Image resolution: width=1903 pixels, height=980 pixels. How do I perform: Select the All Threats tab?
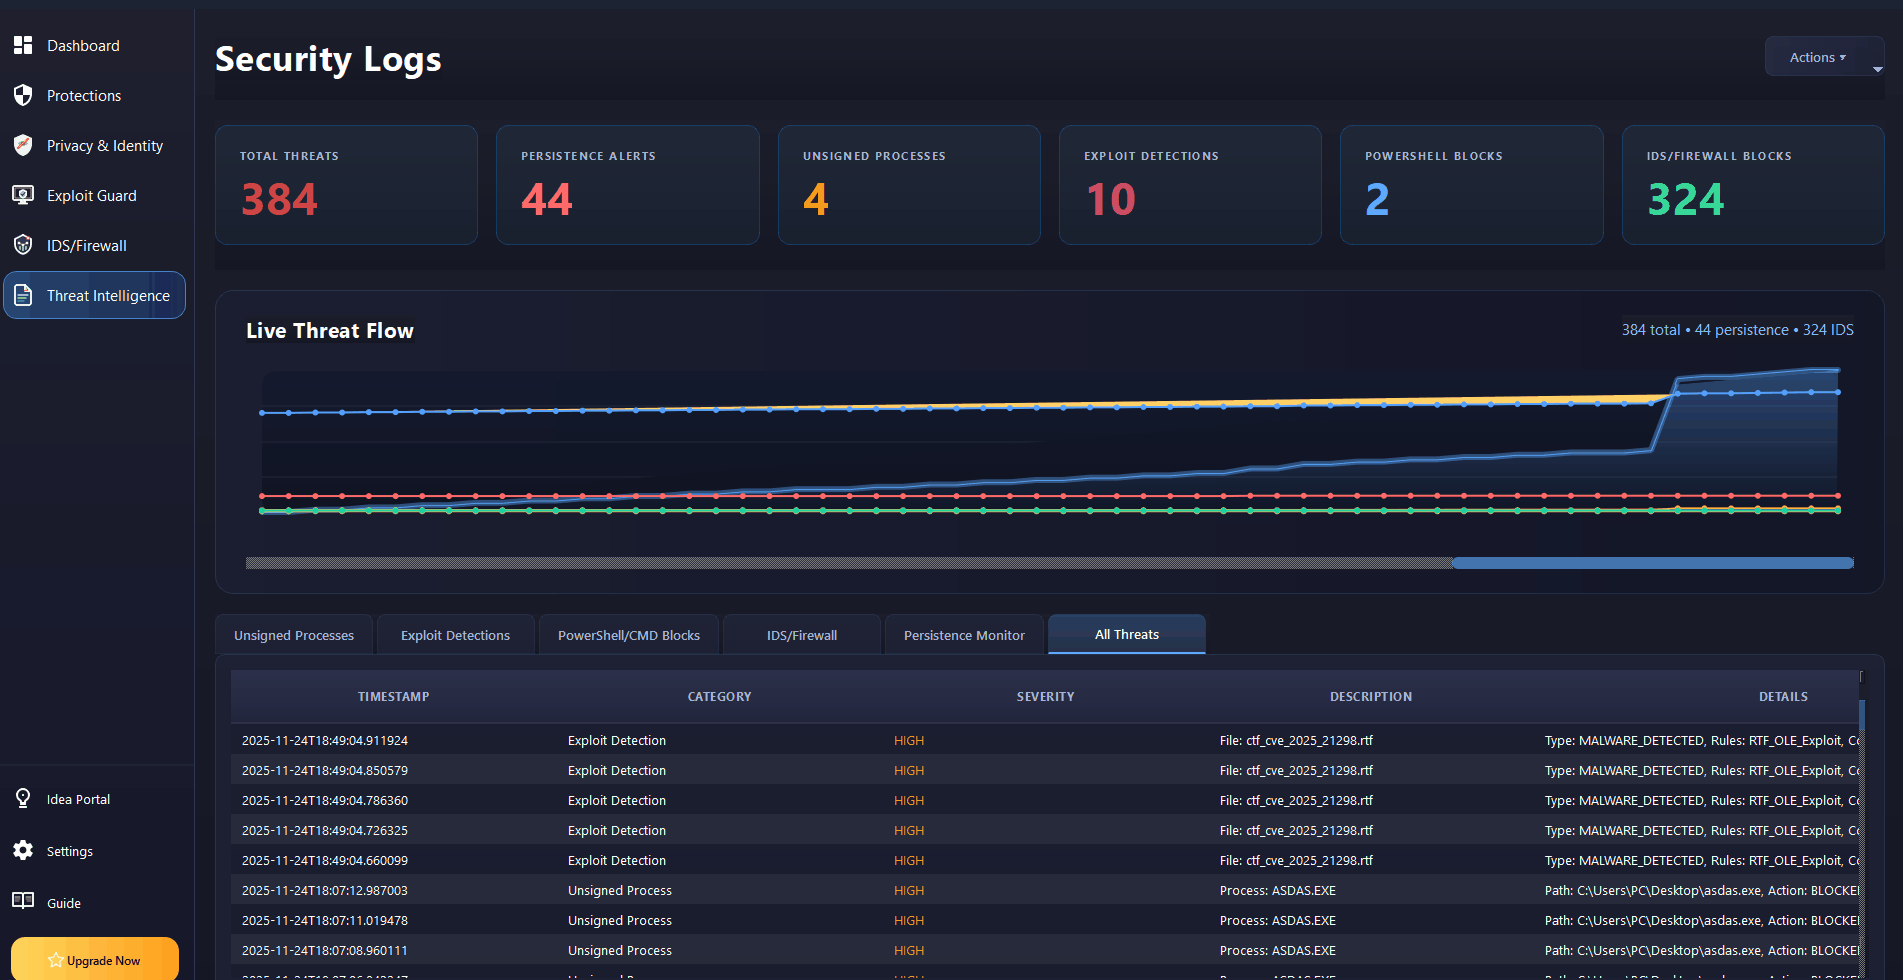(1126, 633)
